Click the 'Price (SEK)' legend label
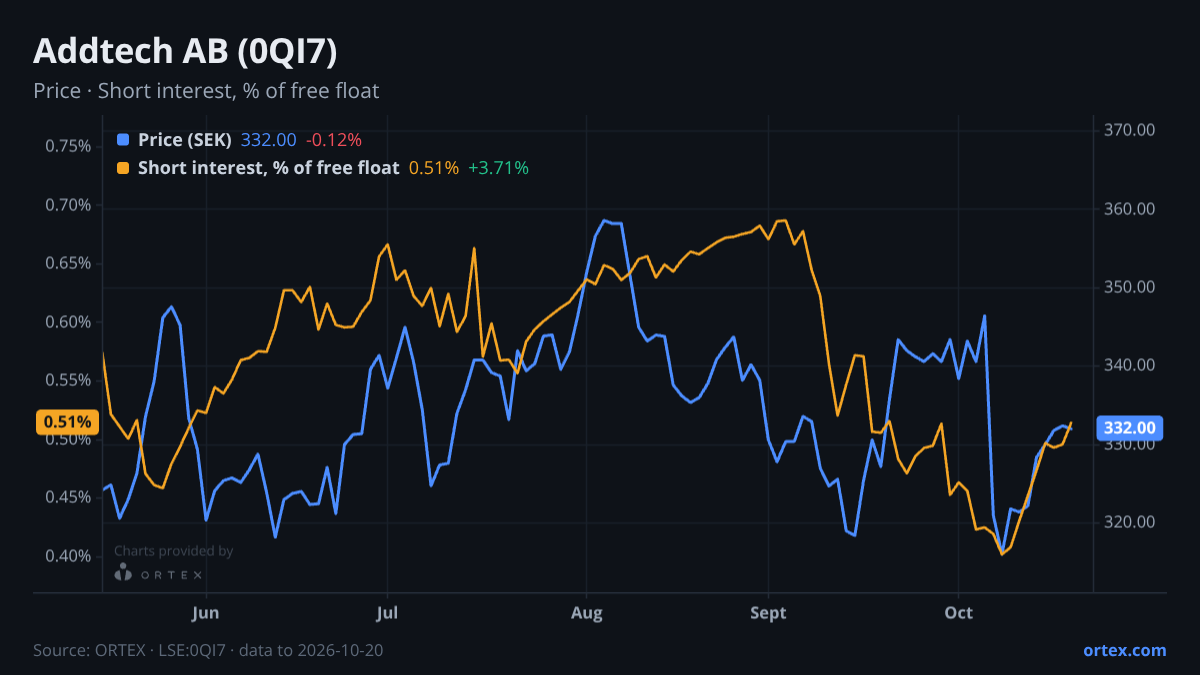The height and width of the screenshot is (675, 1200). (185, 140)
